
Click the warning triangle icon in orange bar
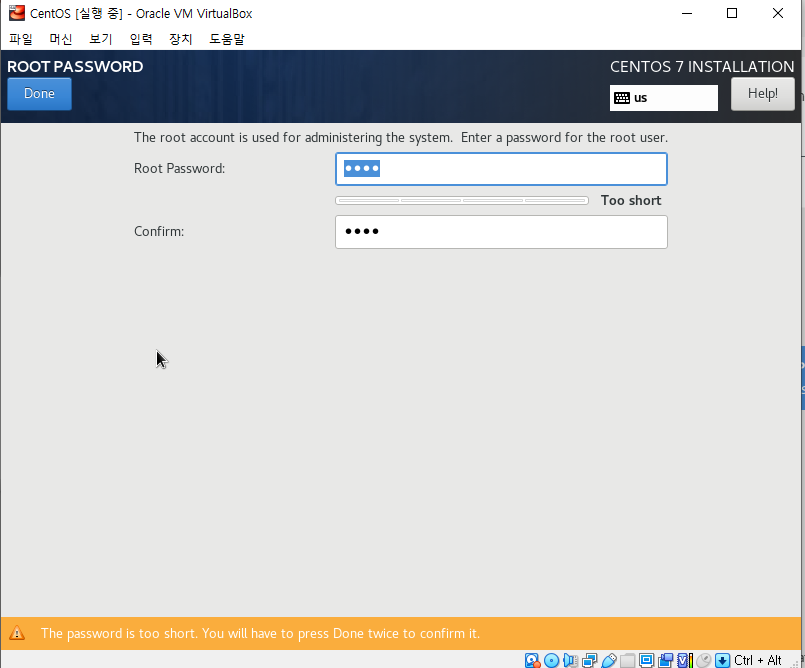coord(17,633)
